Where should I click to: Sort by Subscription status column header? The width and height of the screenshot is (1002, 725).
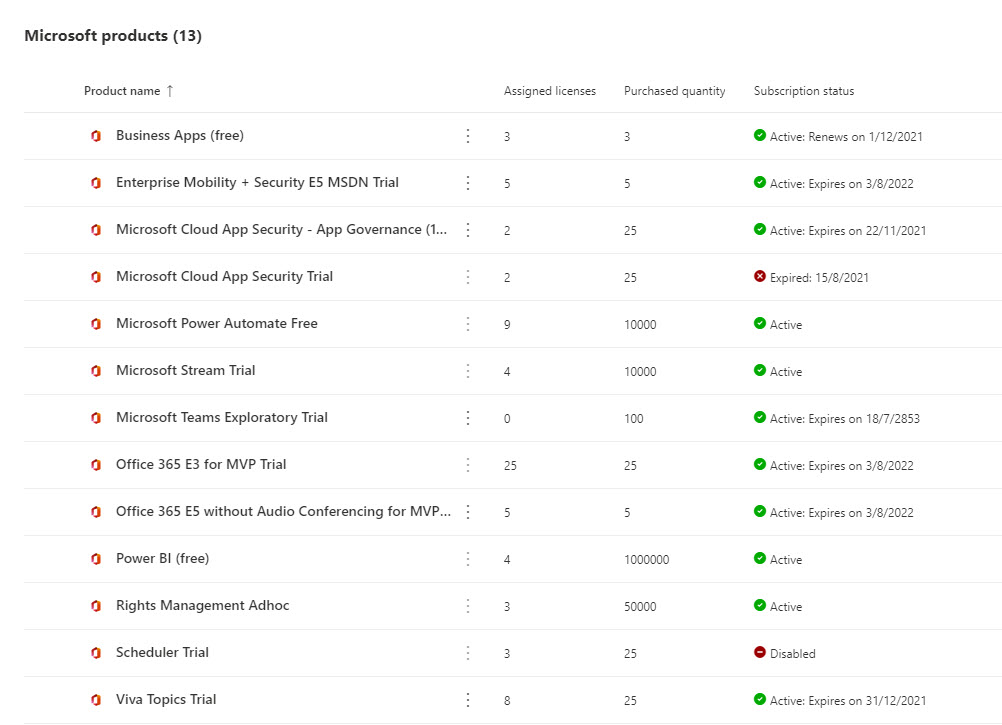coord(804,91)
